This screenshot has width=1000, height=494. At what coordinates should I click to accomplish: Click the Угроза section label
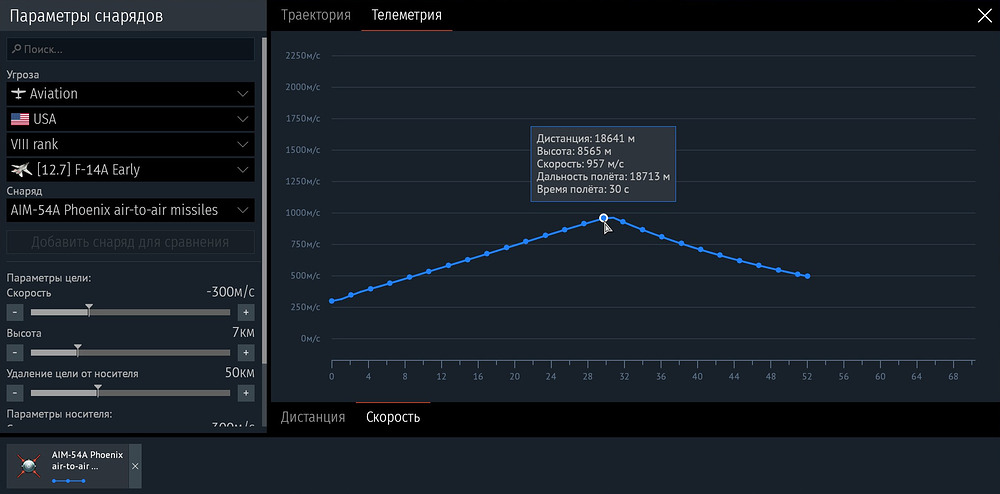pos(22,75)
